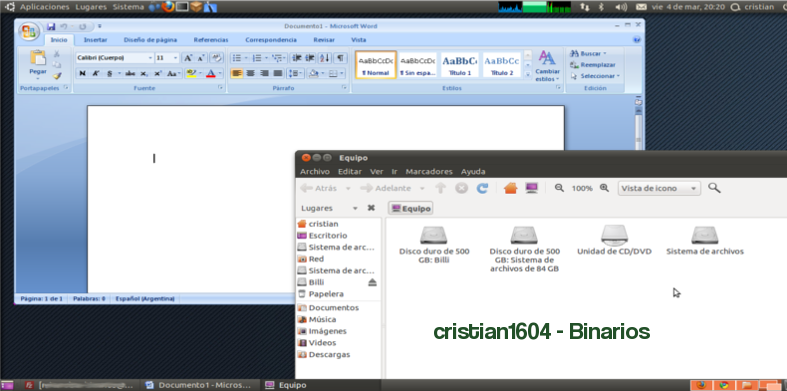
Task: Toggle show paragraph marks (¶)
Action: coord(340,58)
